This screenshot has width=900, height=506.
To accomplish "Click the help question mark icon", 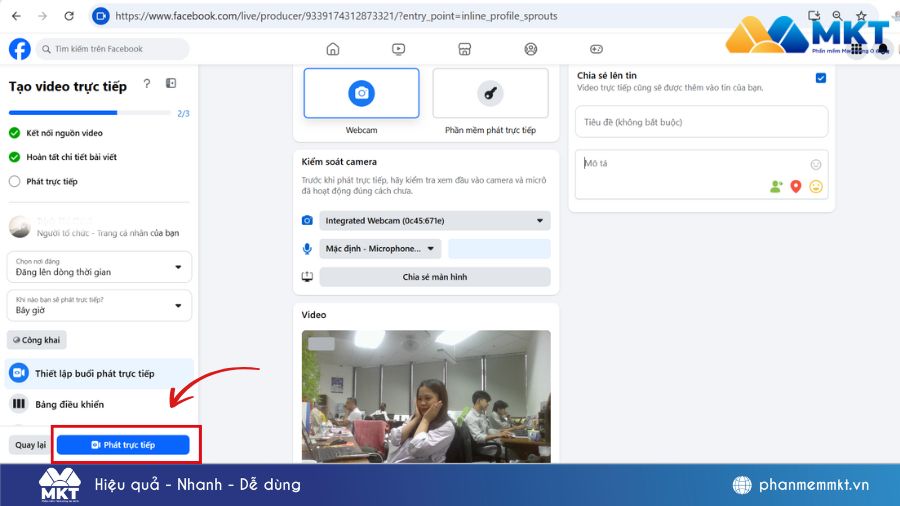I will click(x=147, y=84).
